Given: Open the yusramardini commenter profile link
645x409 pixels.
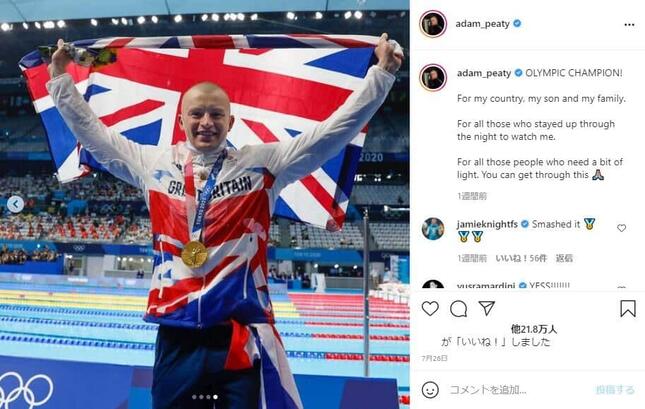Looking at the screenshot, I should (486, 286).
